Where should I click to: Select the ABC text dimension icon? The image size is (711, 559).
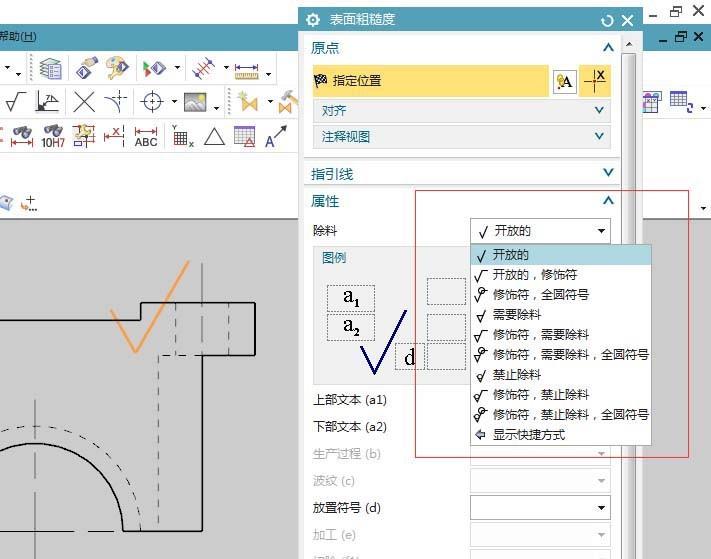[146, 136]
